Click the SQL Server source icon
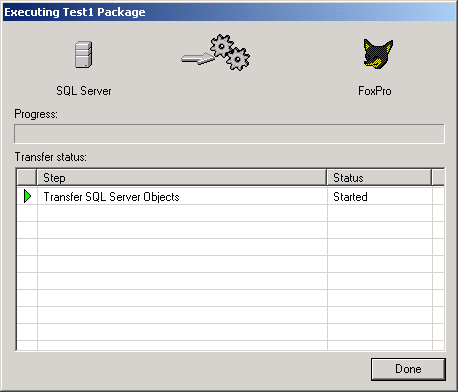Image resolution: width=458 pixels, height=392 pixels. pyautogui.click(x=83, y=54)
